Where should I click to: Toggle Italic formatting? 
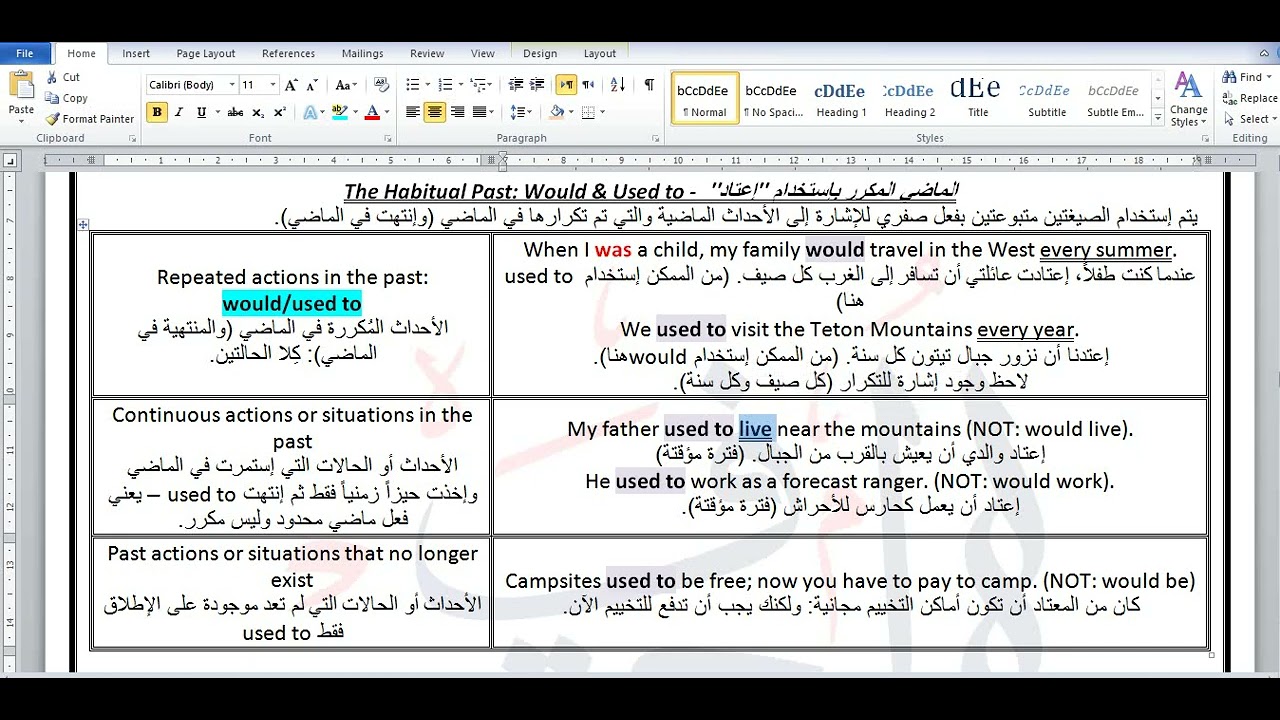(179, 112)
